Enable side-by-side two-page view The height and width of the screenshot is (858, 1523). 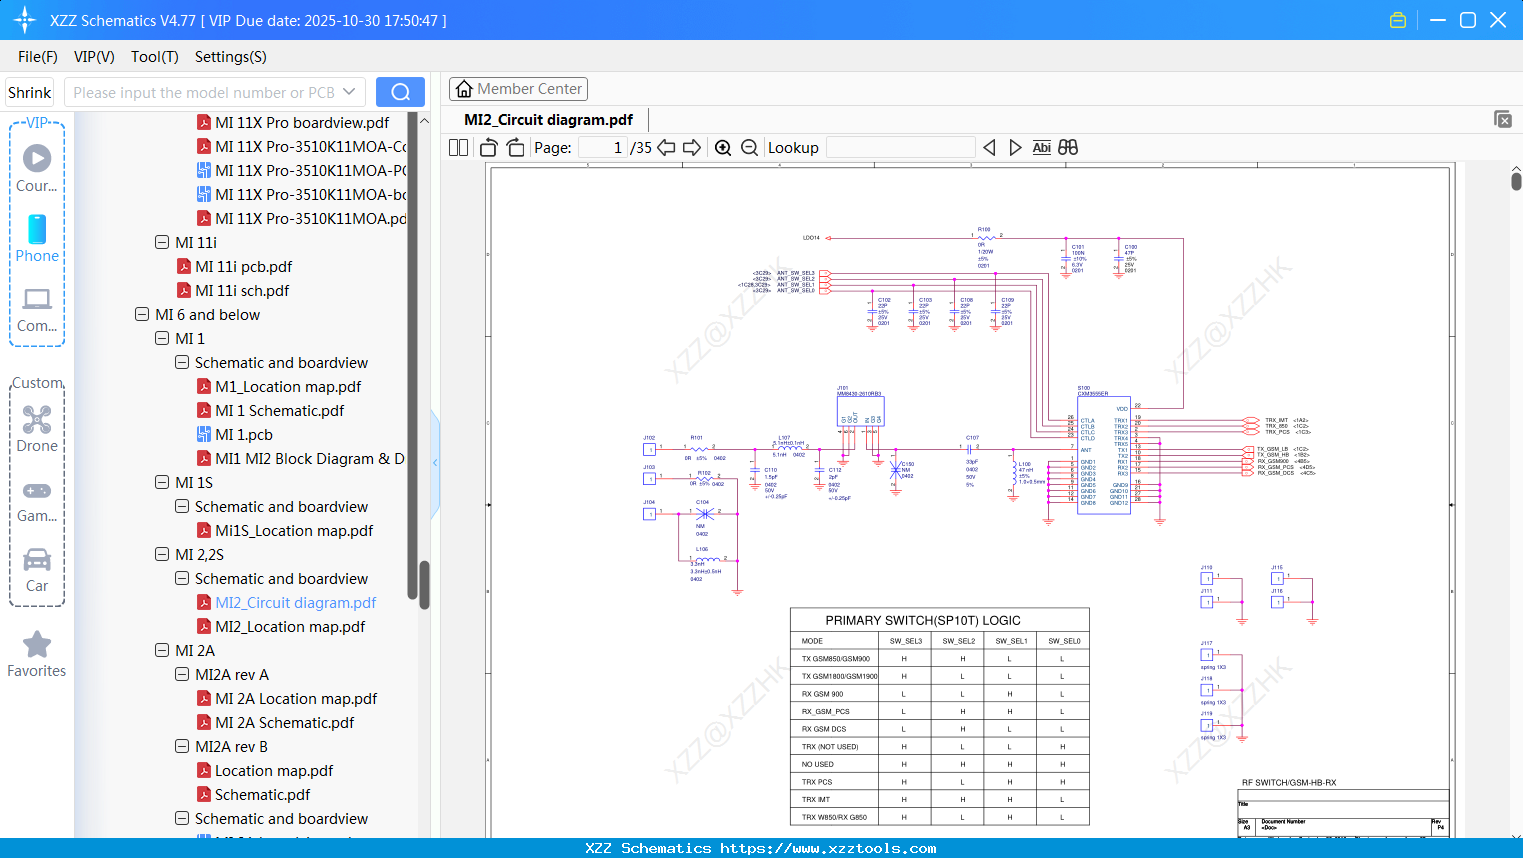click(457, 147)
